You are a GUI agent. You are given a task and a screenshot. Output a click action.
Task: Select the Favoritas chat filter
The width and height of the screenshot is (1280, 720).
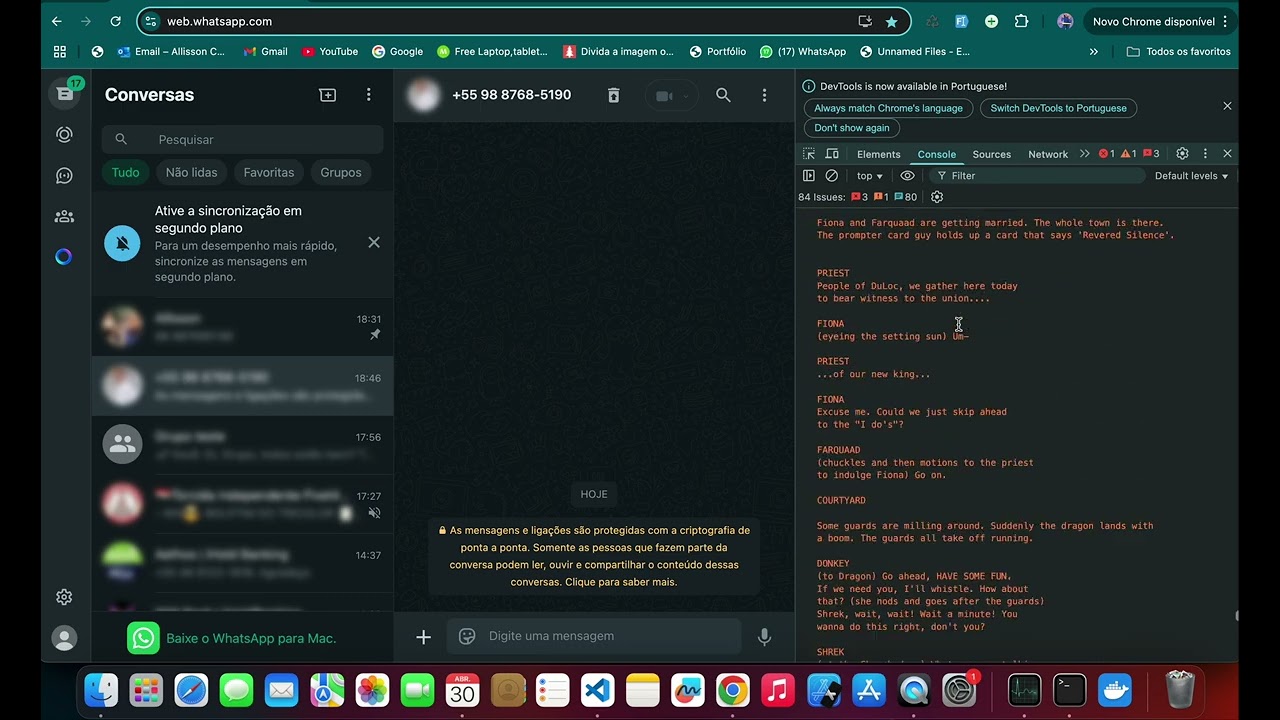(269, 173)
